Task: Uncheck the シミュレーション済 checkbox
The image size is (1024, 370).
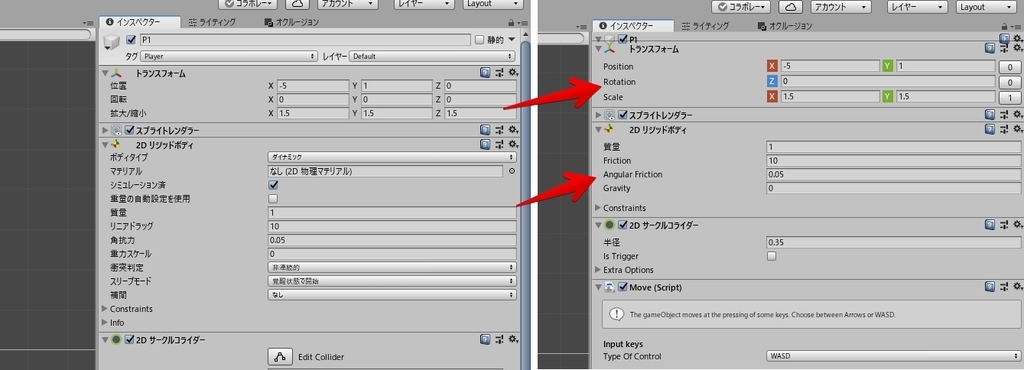Action: pyautogui.click(x=274, y=185)
